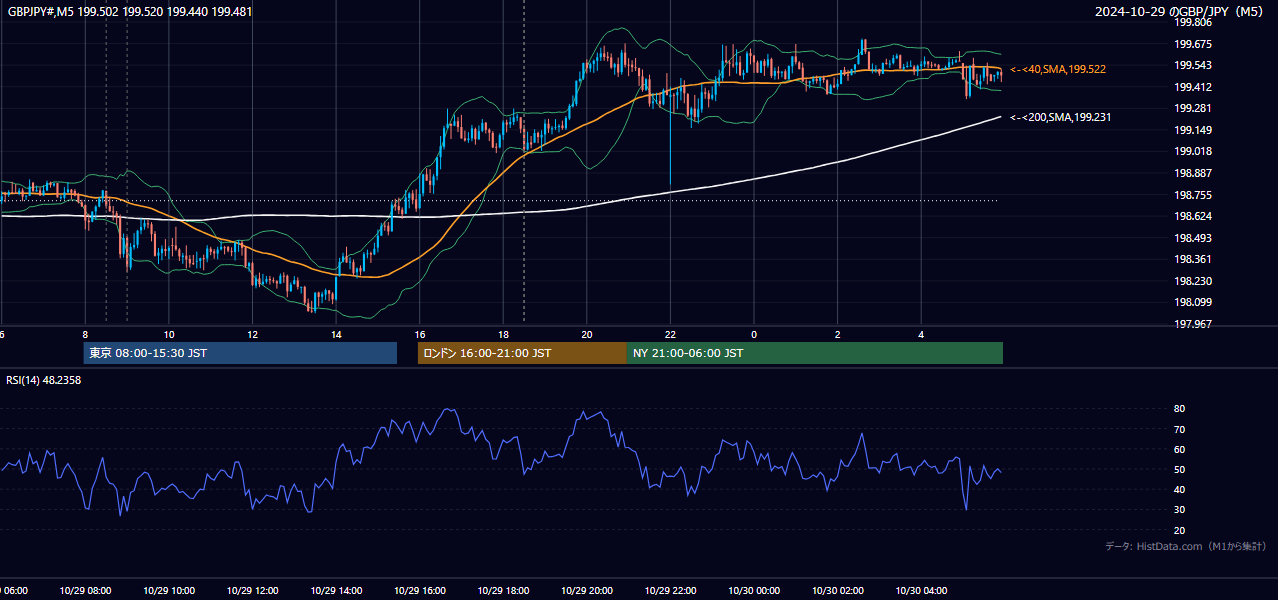Screen dimensions: 1278x600
Task: Click the 10/30 00:00 date label
Action: click(754, 590)
